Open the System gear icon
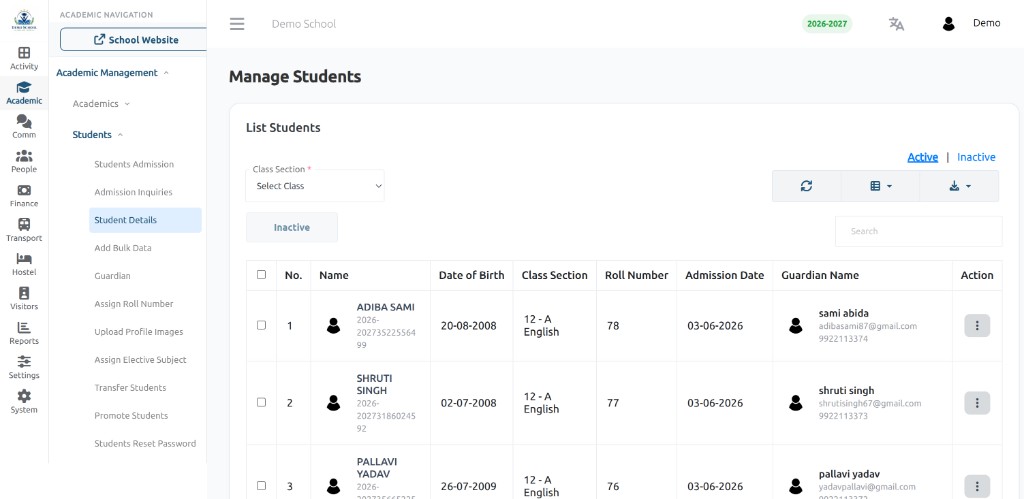This screenshot has height=499, width=1024. coord(24,396)
